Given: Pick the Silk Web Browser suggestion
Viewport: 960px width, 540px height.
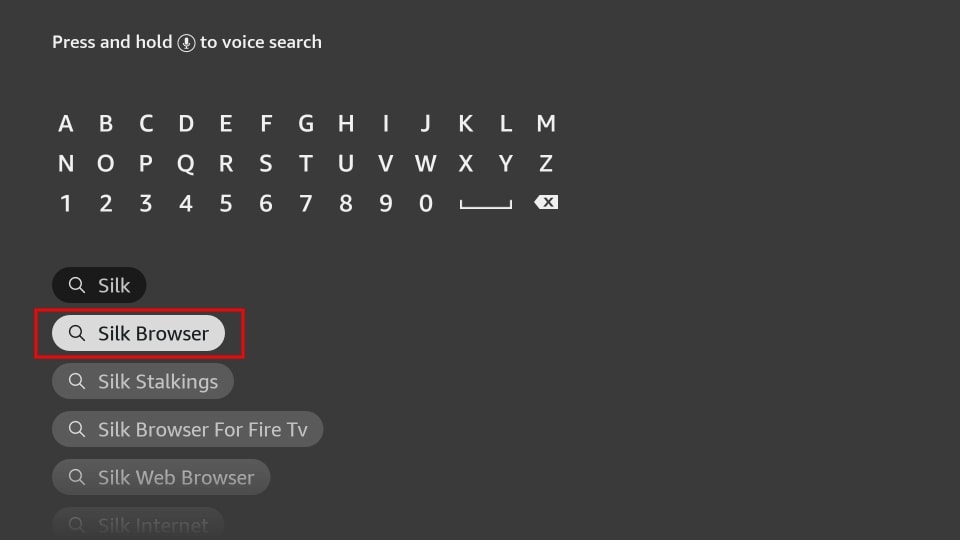Looking at the screenshot, I should [161, 477].
